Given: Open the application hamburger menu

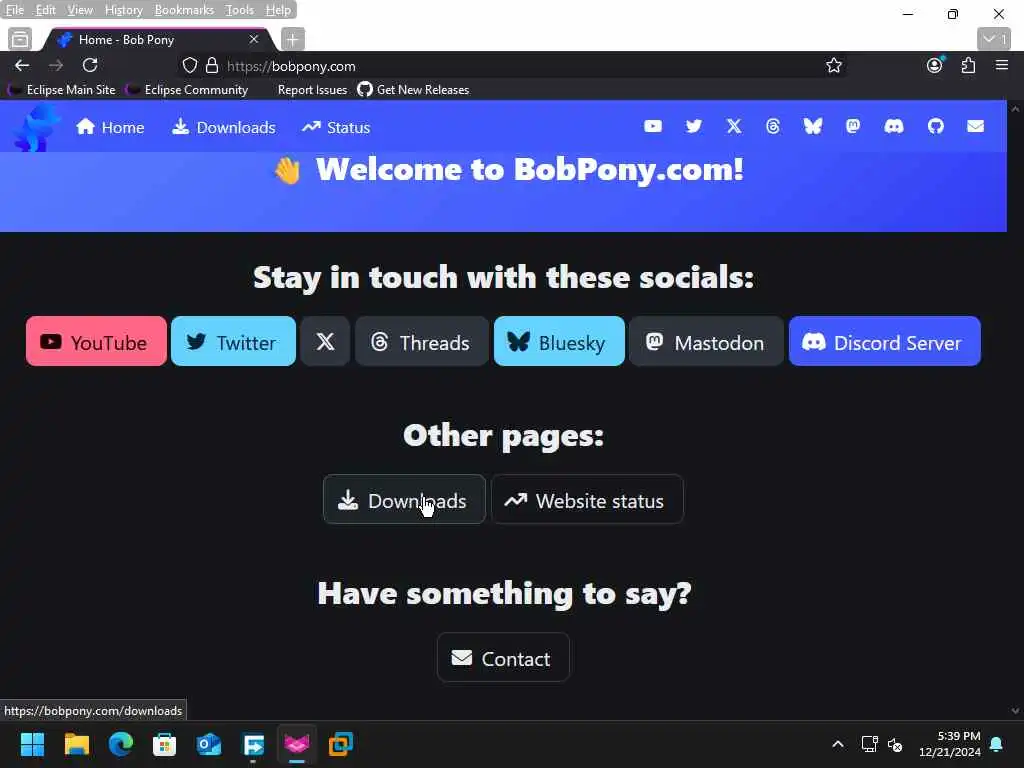Looking at the screenshot, I should pyautogui.click(x=1001, y=65).
